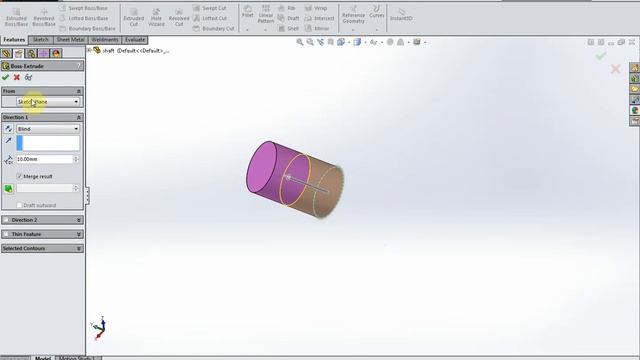Image resolution: width=640 pixels, height=360 pixels.
Task: Open the DisplayManager tab icon
Action: click(56, 53)
